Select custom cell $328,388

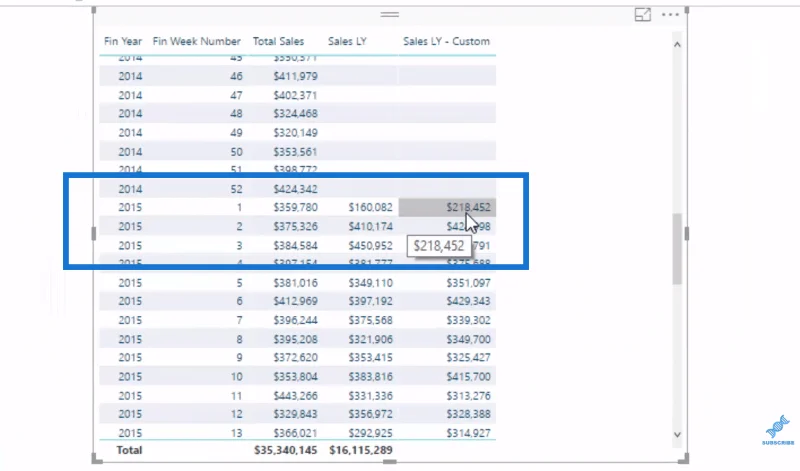(468, 414)
